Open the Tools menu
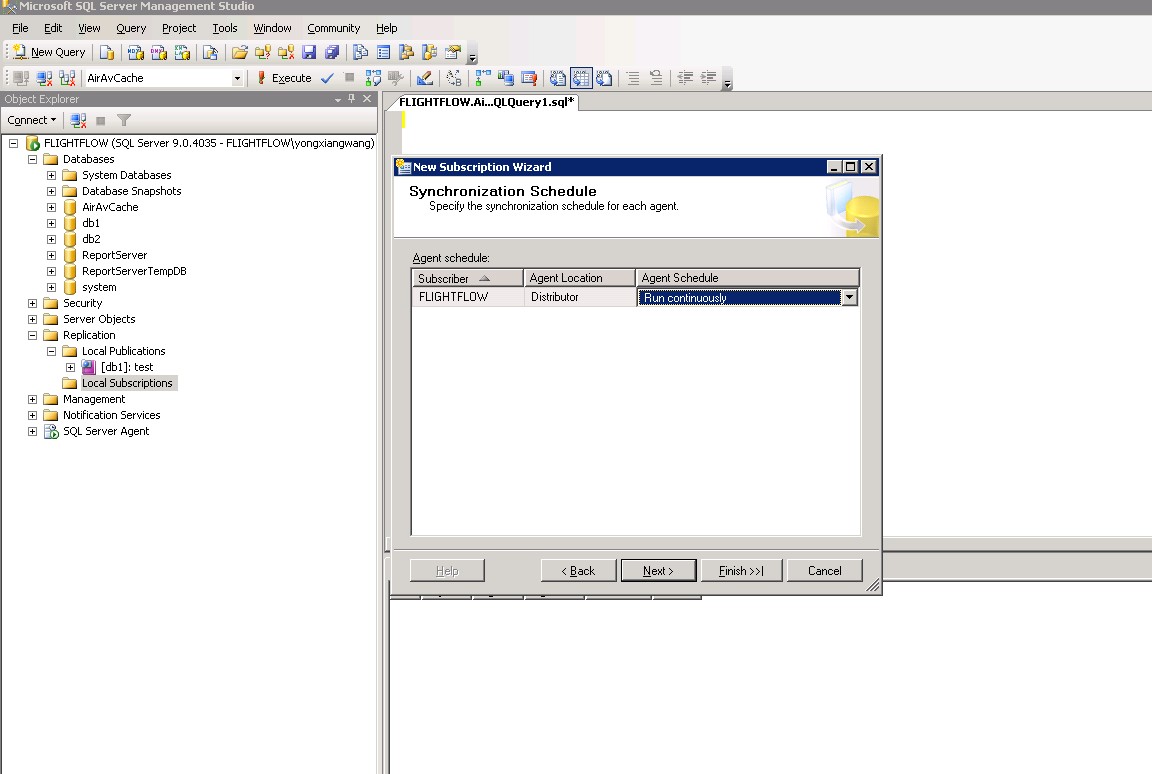This screenshot has height=774, width=1152. tap(225, 28)
